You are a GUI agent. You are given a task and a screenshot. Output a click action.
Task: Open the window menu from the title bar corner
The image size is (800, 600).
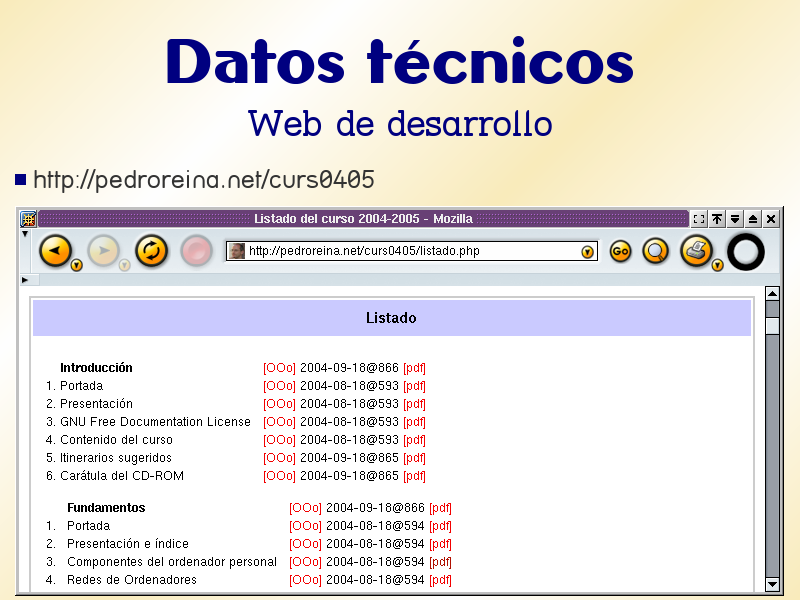click(x=27, y=218)
